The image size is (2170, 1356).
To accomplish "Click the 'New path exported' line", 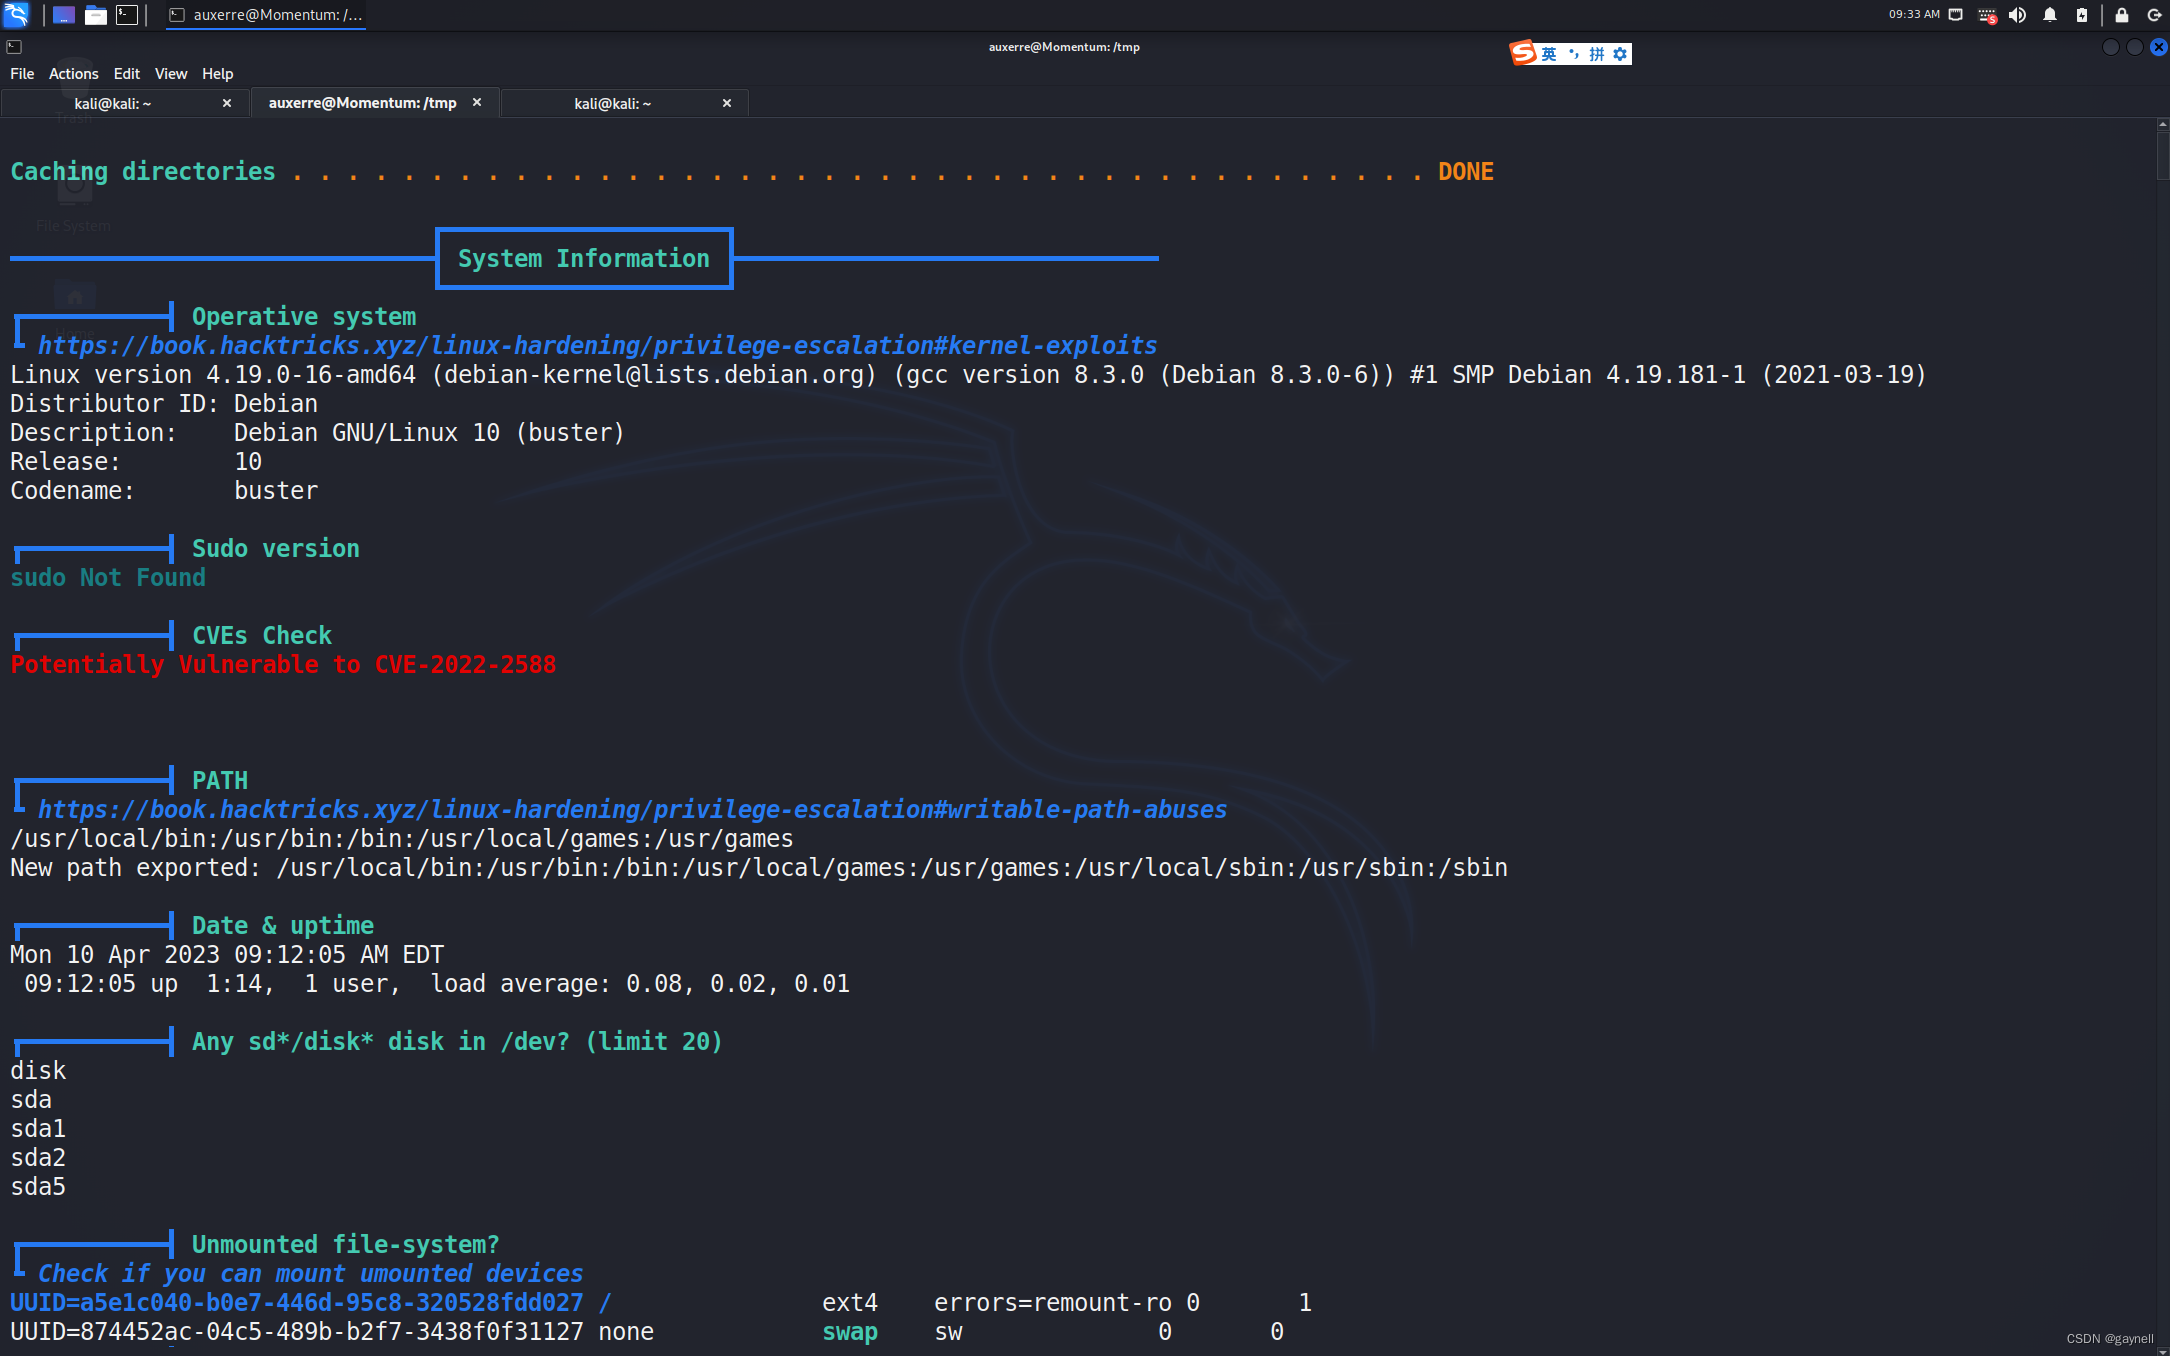I will tap(759, 868).
